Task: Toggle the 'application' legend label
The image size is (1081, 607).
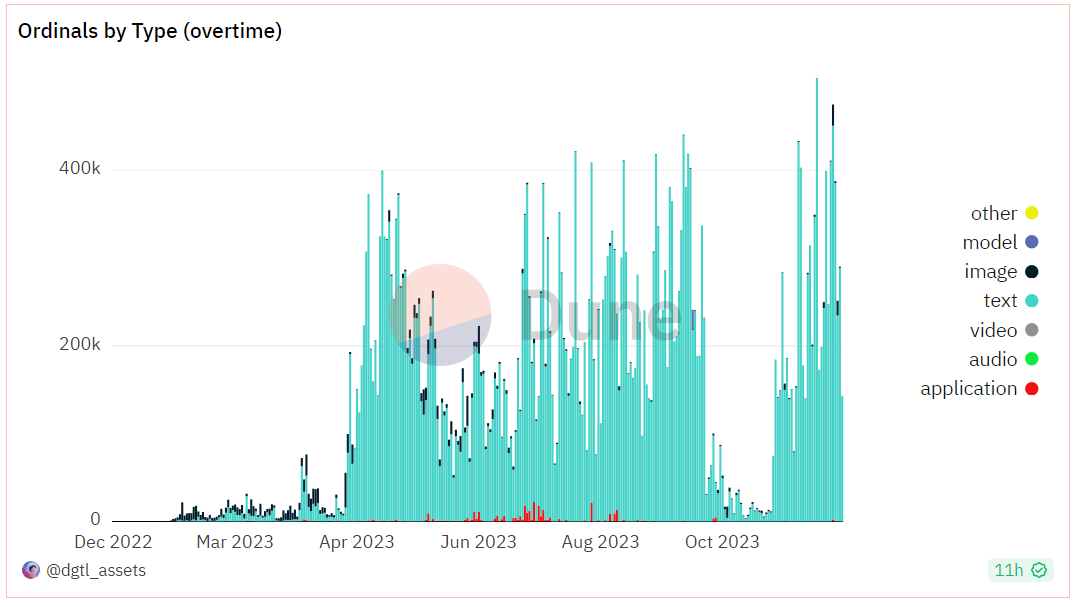Action: click(969, 389)
